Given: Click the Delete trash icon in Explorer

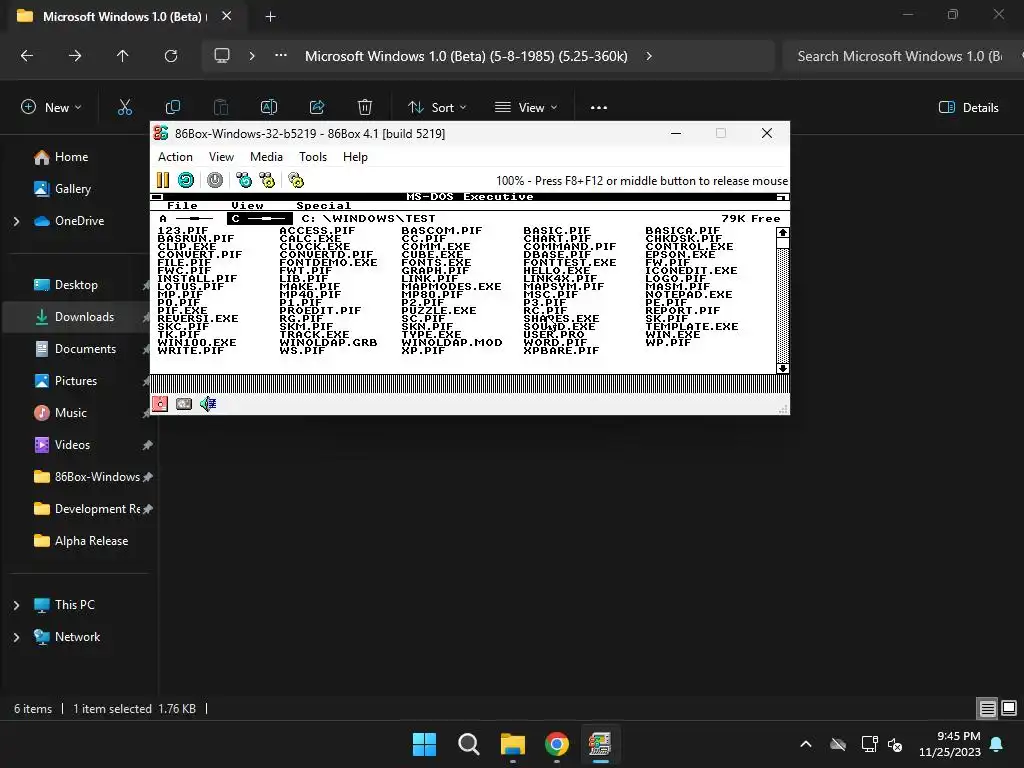Looking at the screenshot, I should (x=365, y=107).
